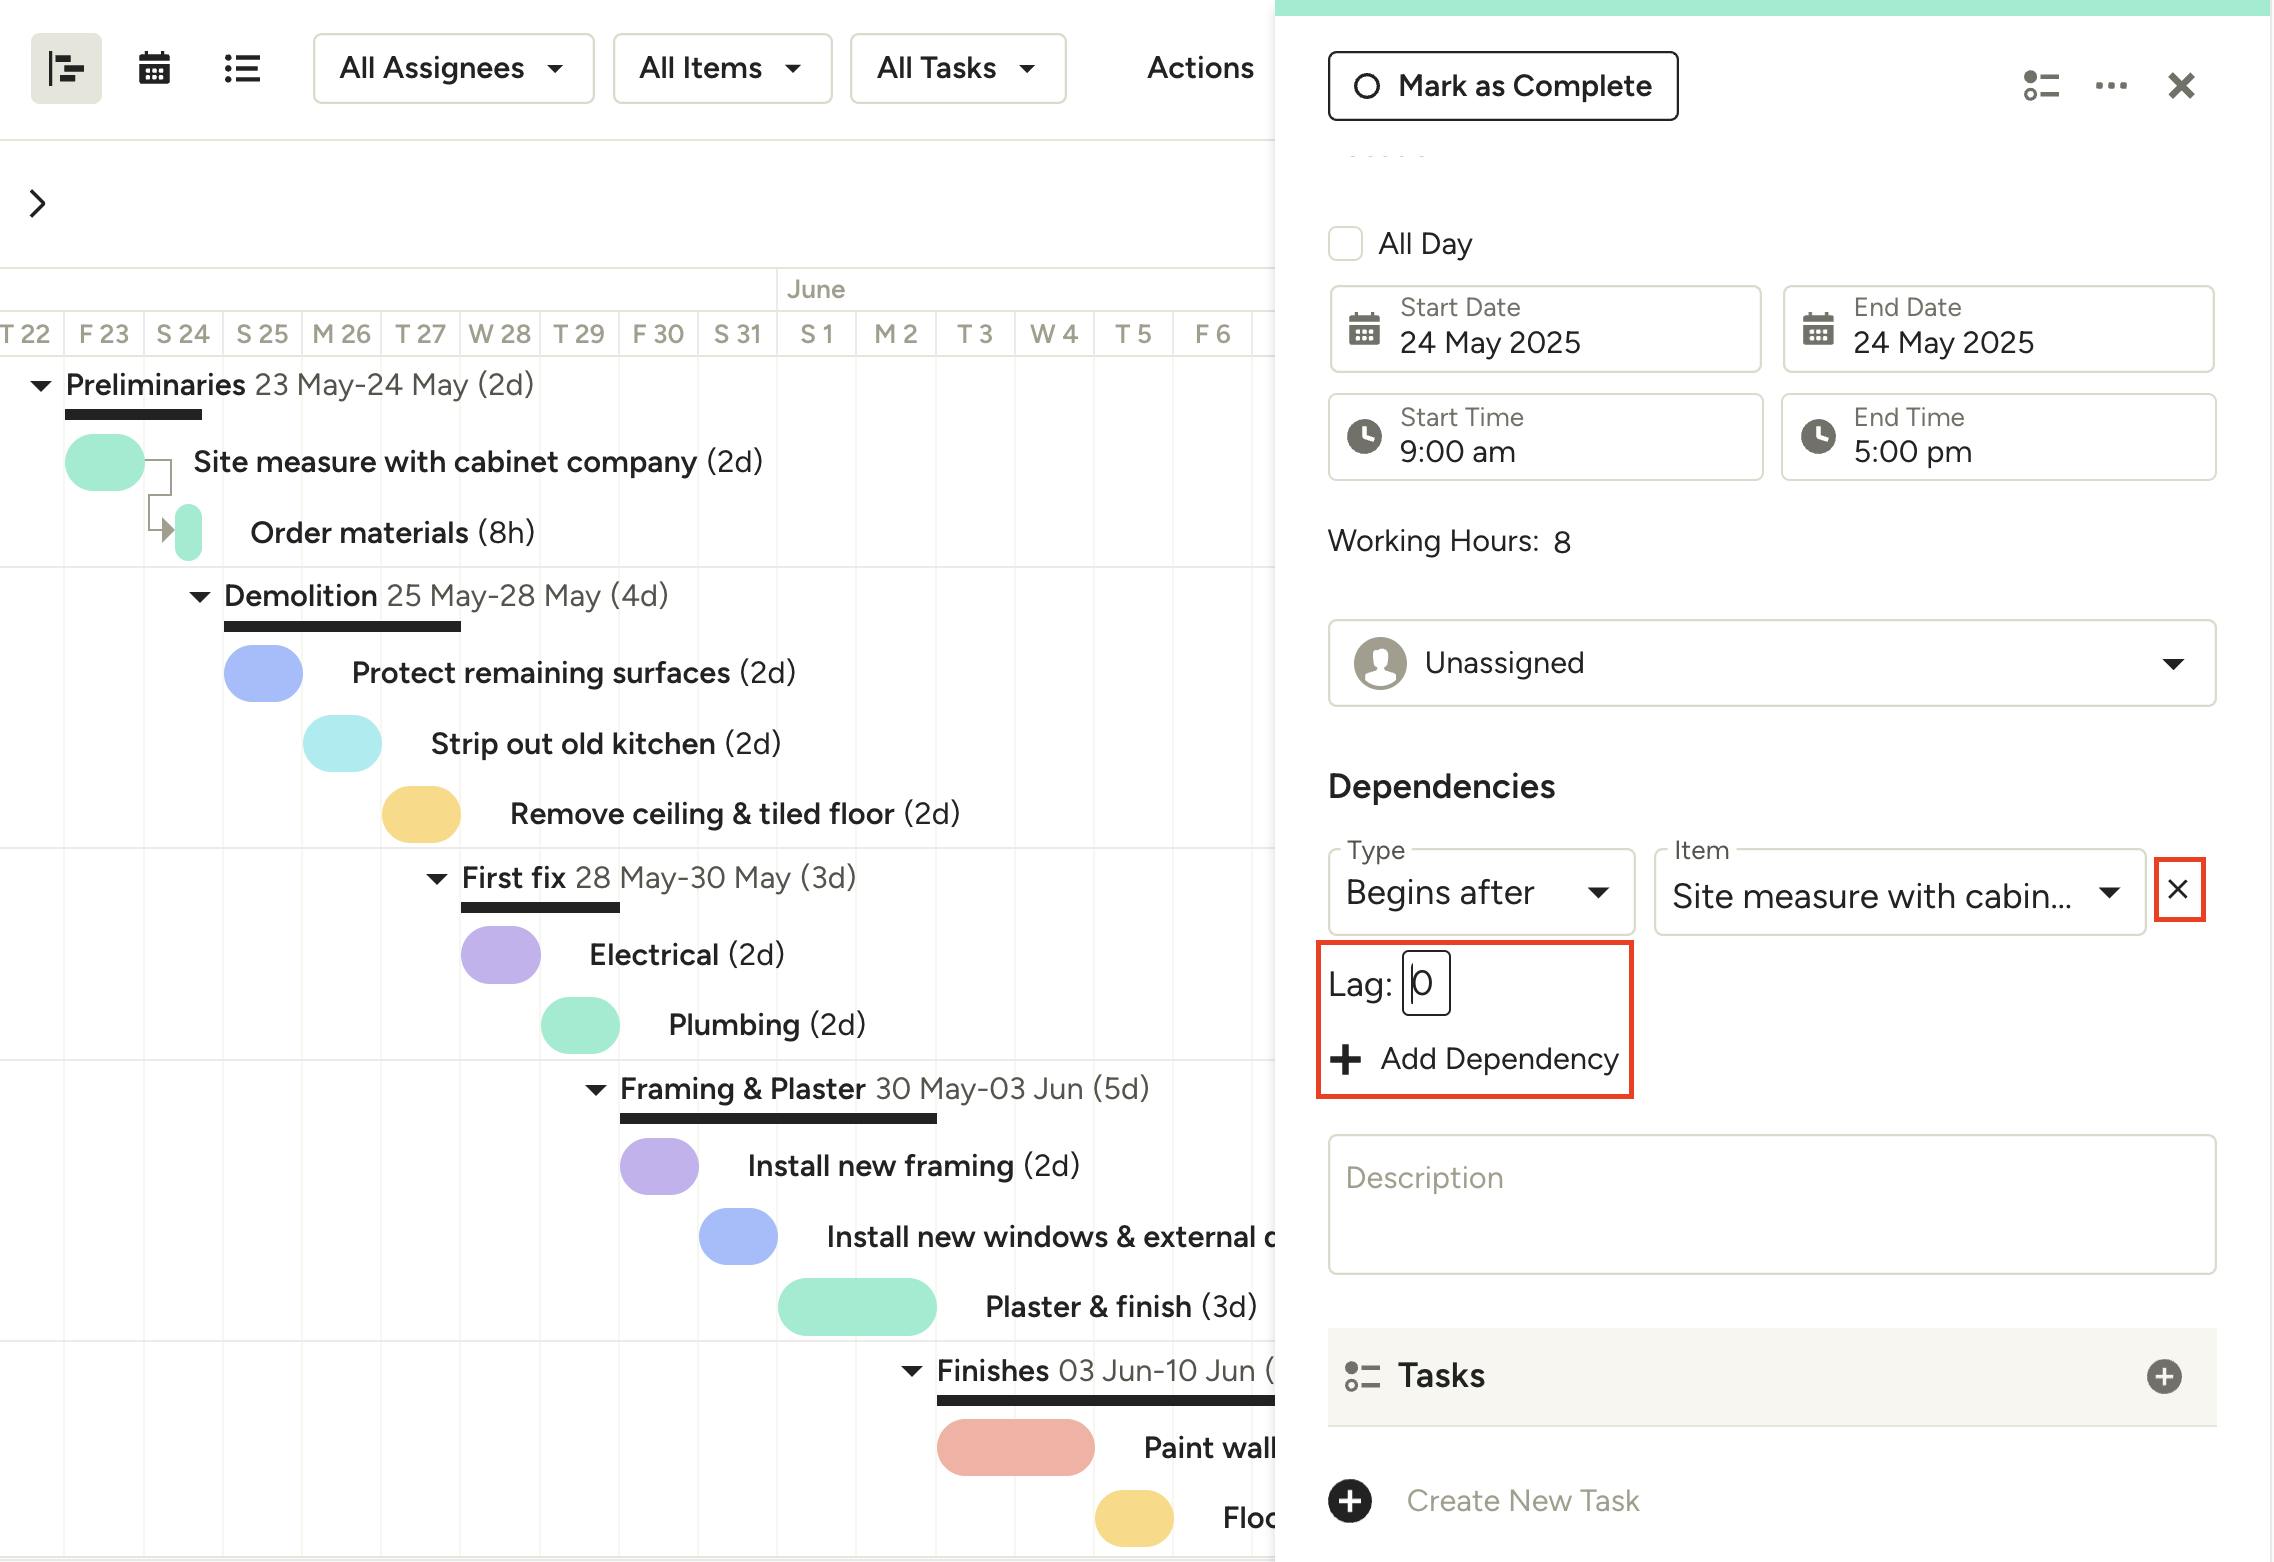Open the All Assignees dropdown
Viewport: 2274px width, 1562px height.
click(453, 68)
